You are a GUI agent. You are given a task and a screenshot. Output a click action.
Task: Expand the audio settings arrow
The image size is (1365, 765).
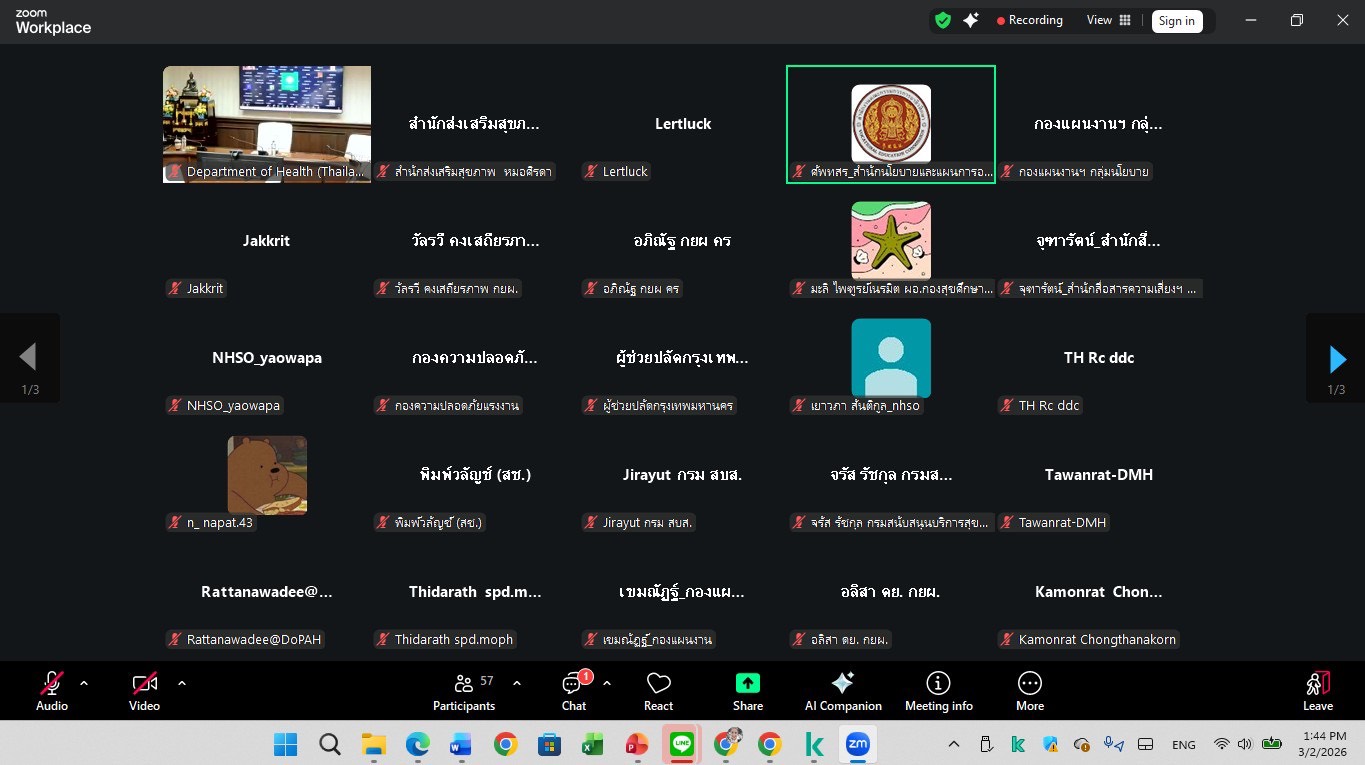coord(84,684)
